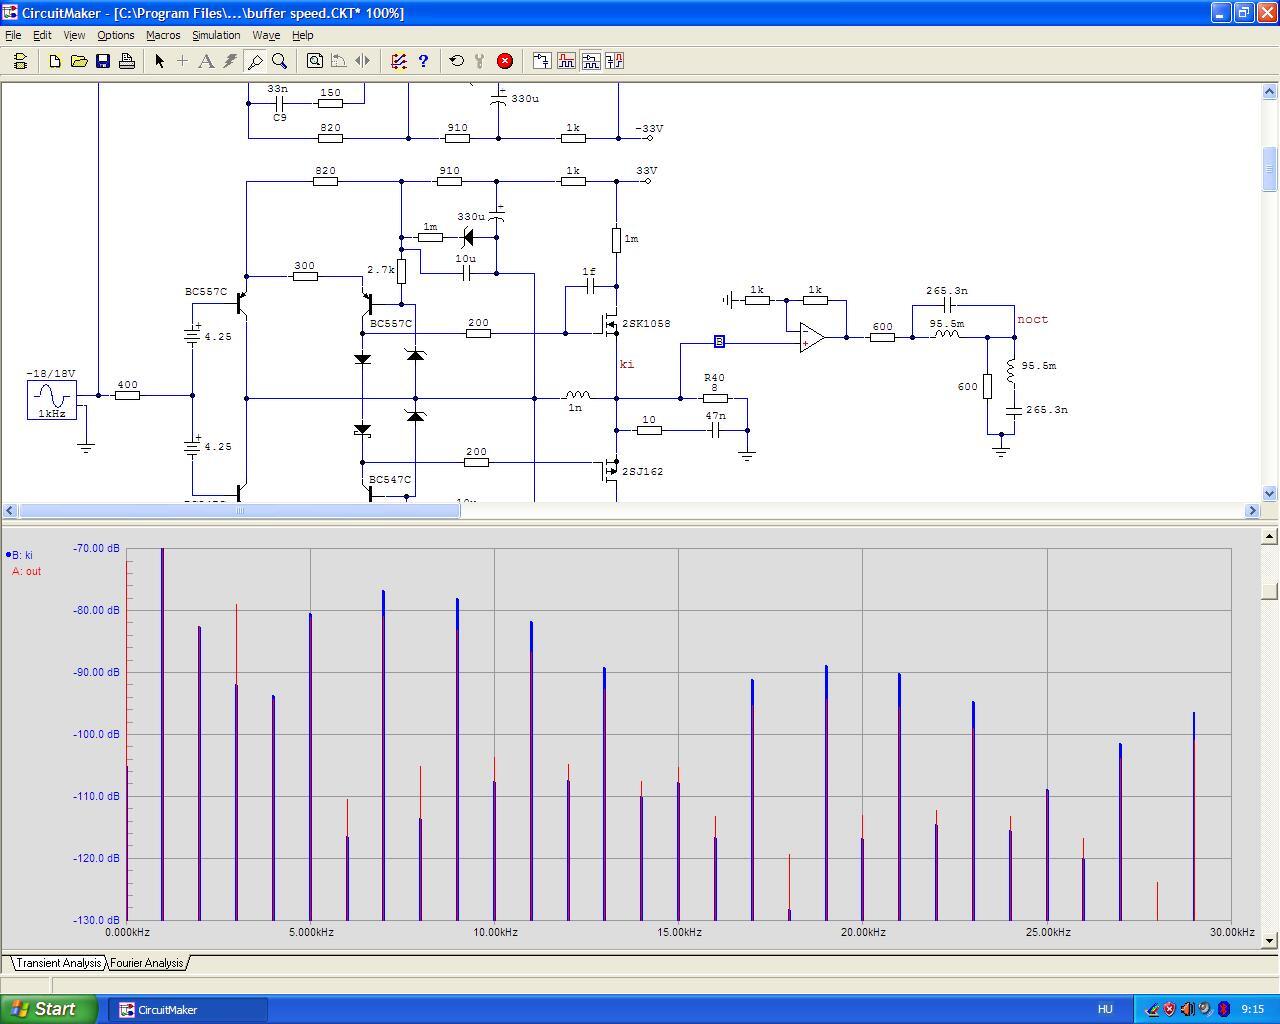
Task: Click the Open folder toolbar icon
Action: tap(79, 61)
